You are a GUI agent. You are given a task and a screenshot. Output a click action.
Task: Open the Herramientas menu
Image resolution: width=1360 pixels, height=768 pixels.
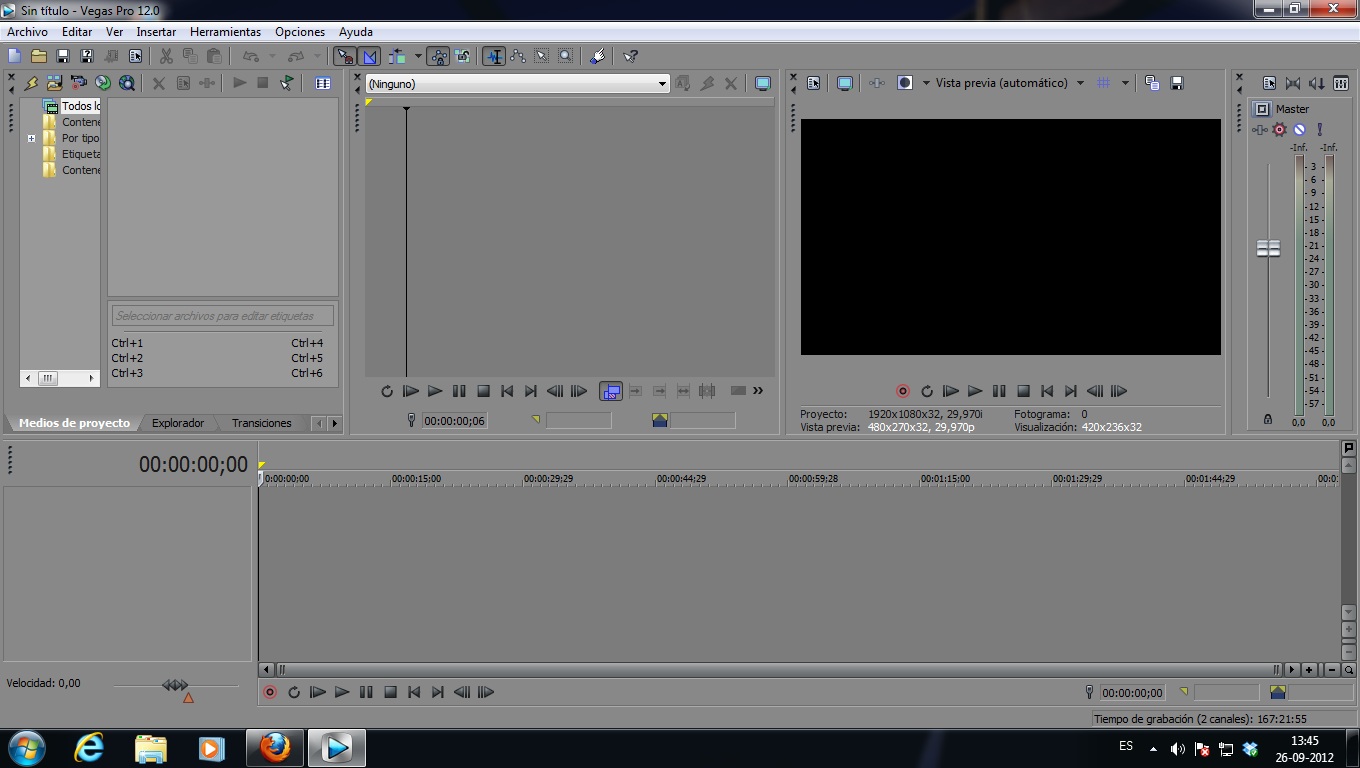[225, 32]
